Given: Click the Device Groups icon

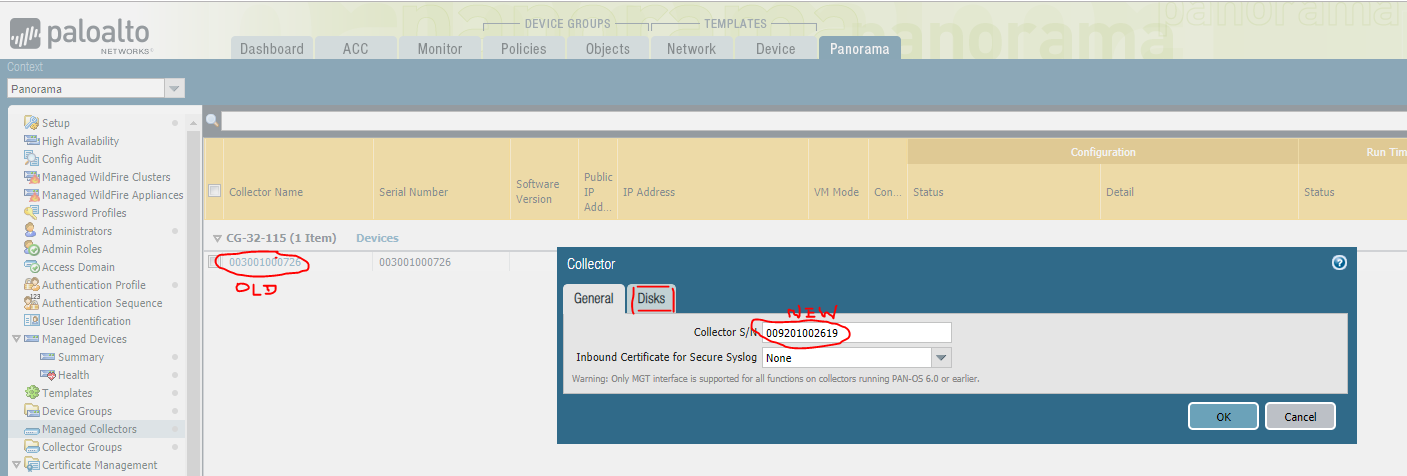Looking at the screenshot, I should [x=32, y=411].
